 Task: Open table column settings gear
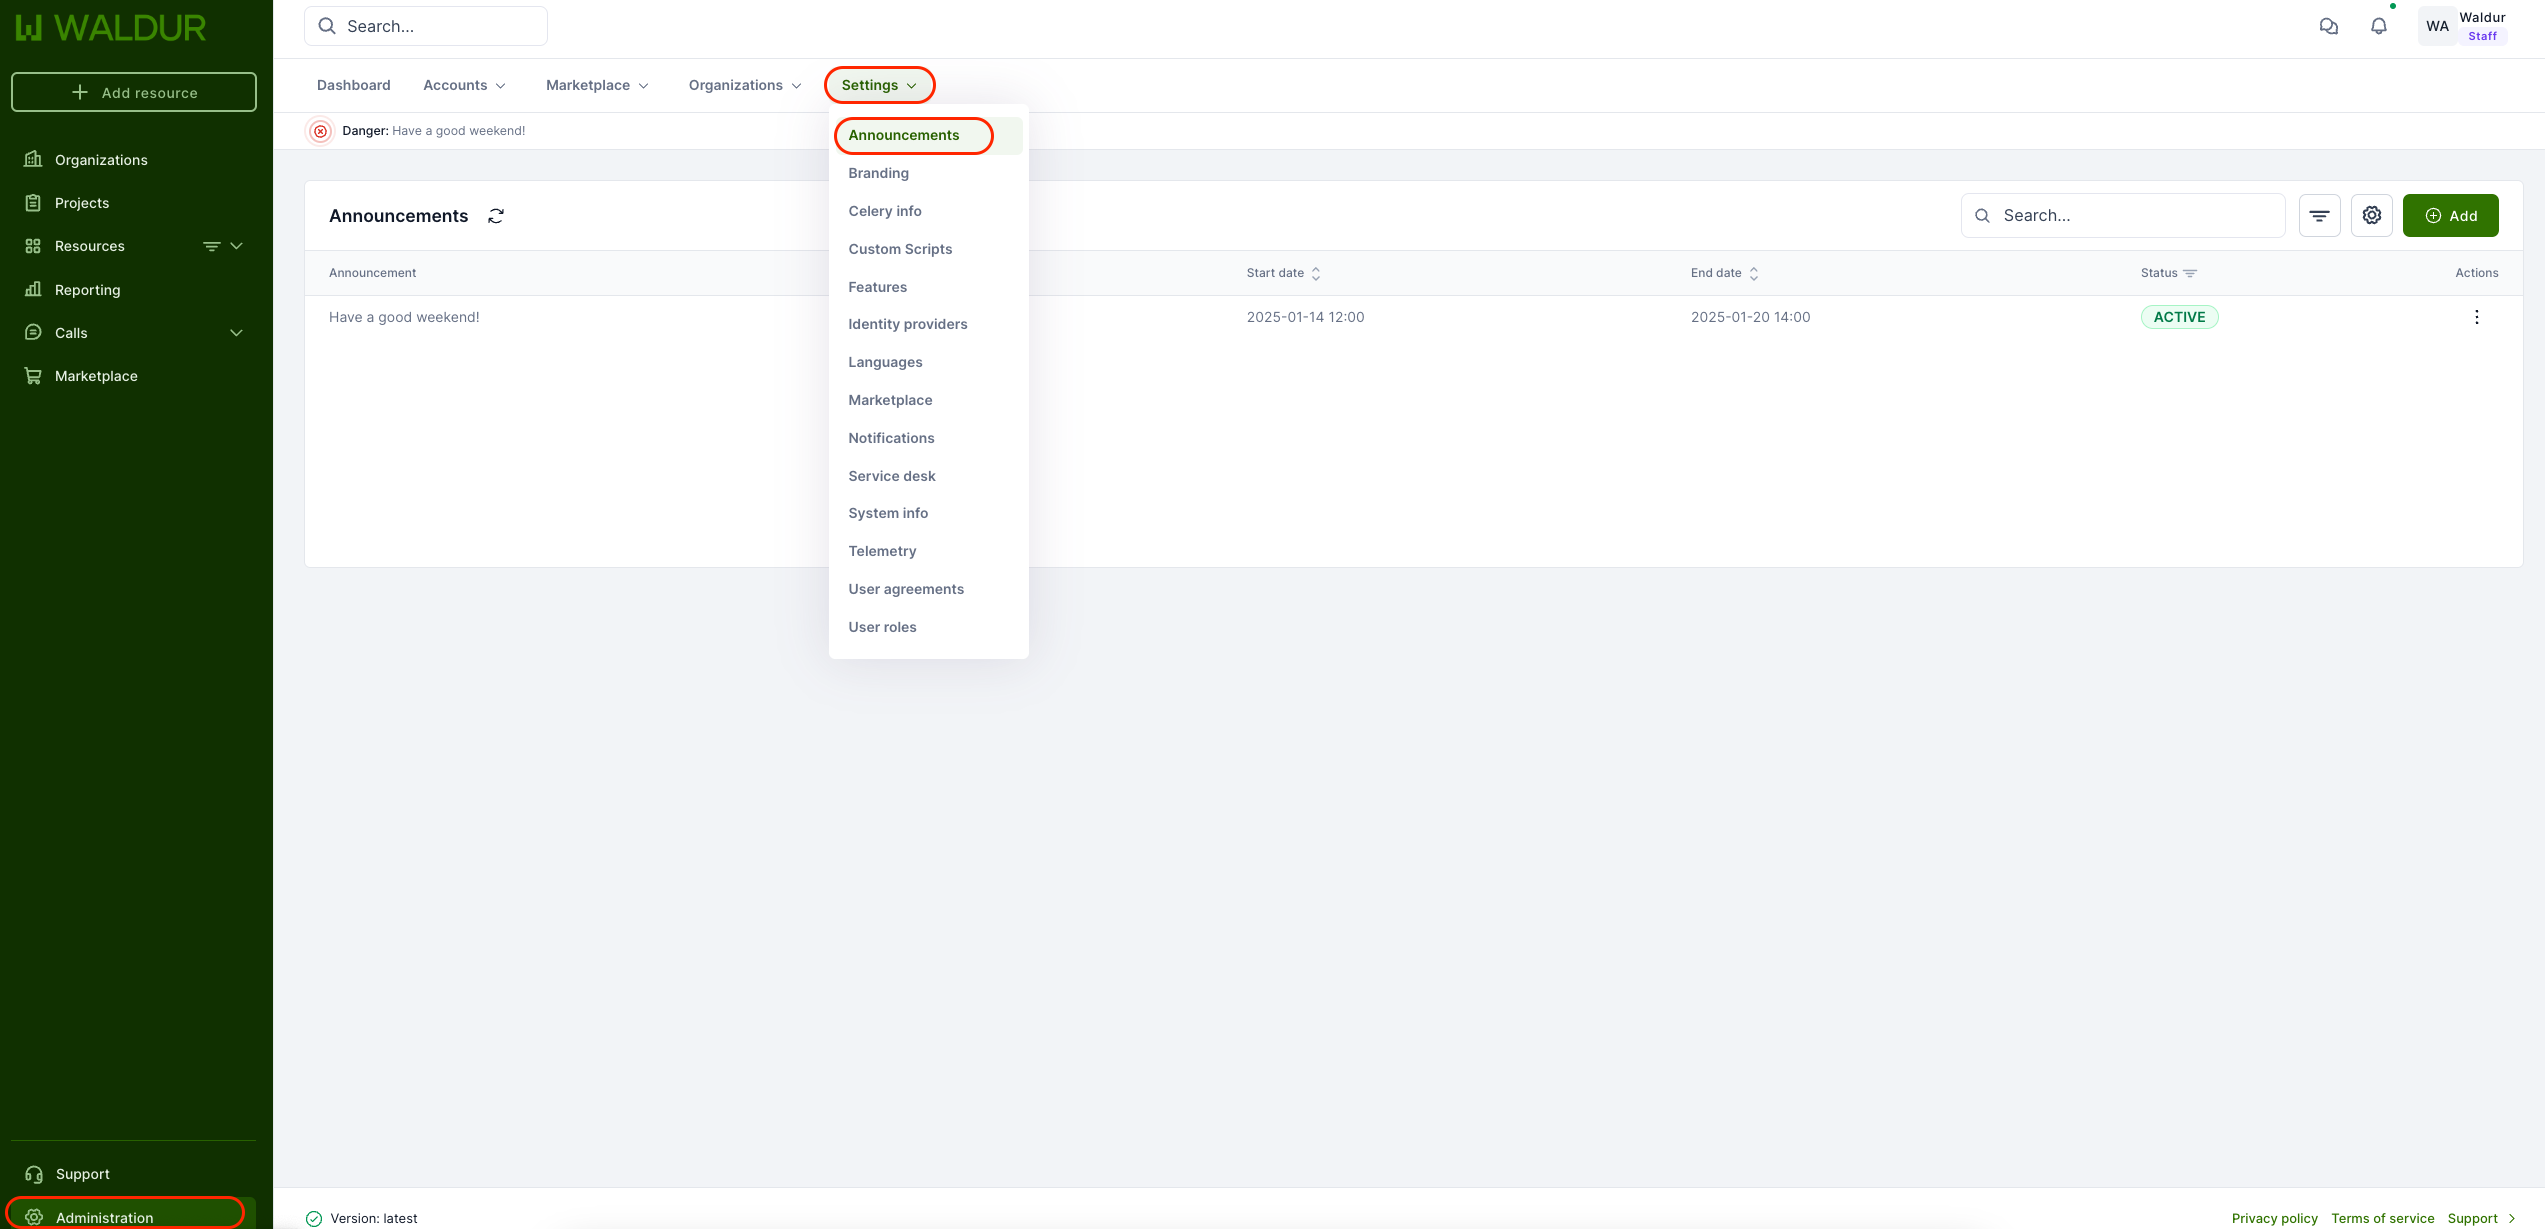2371,216
